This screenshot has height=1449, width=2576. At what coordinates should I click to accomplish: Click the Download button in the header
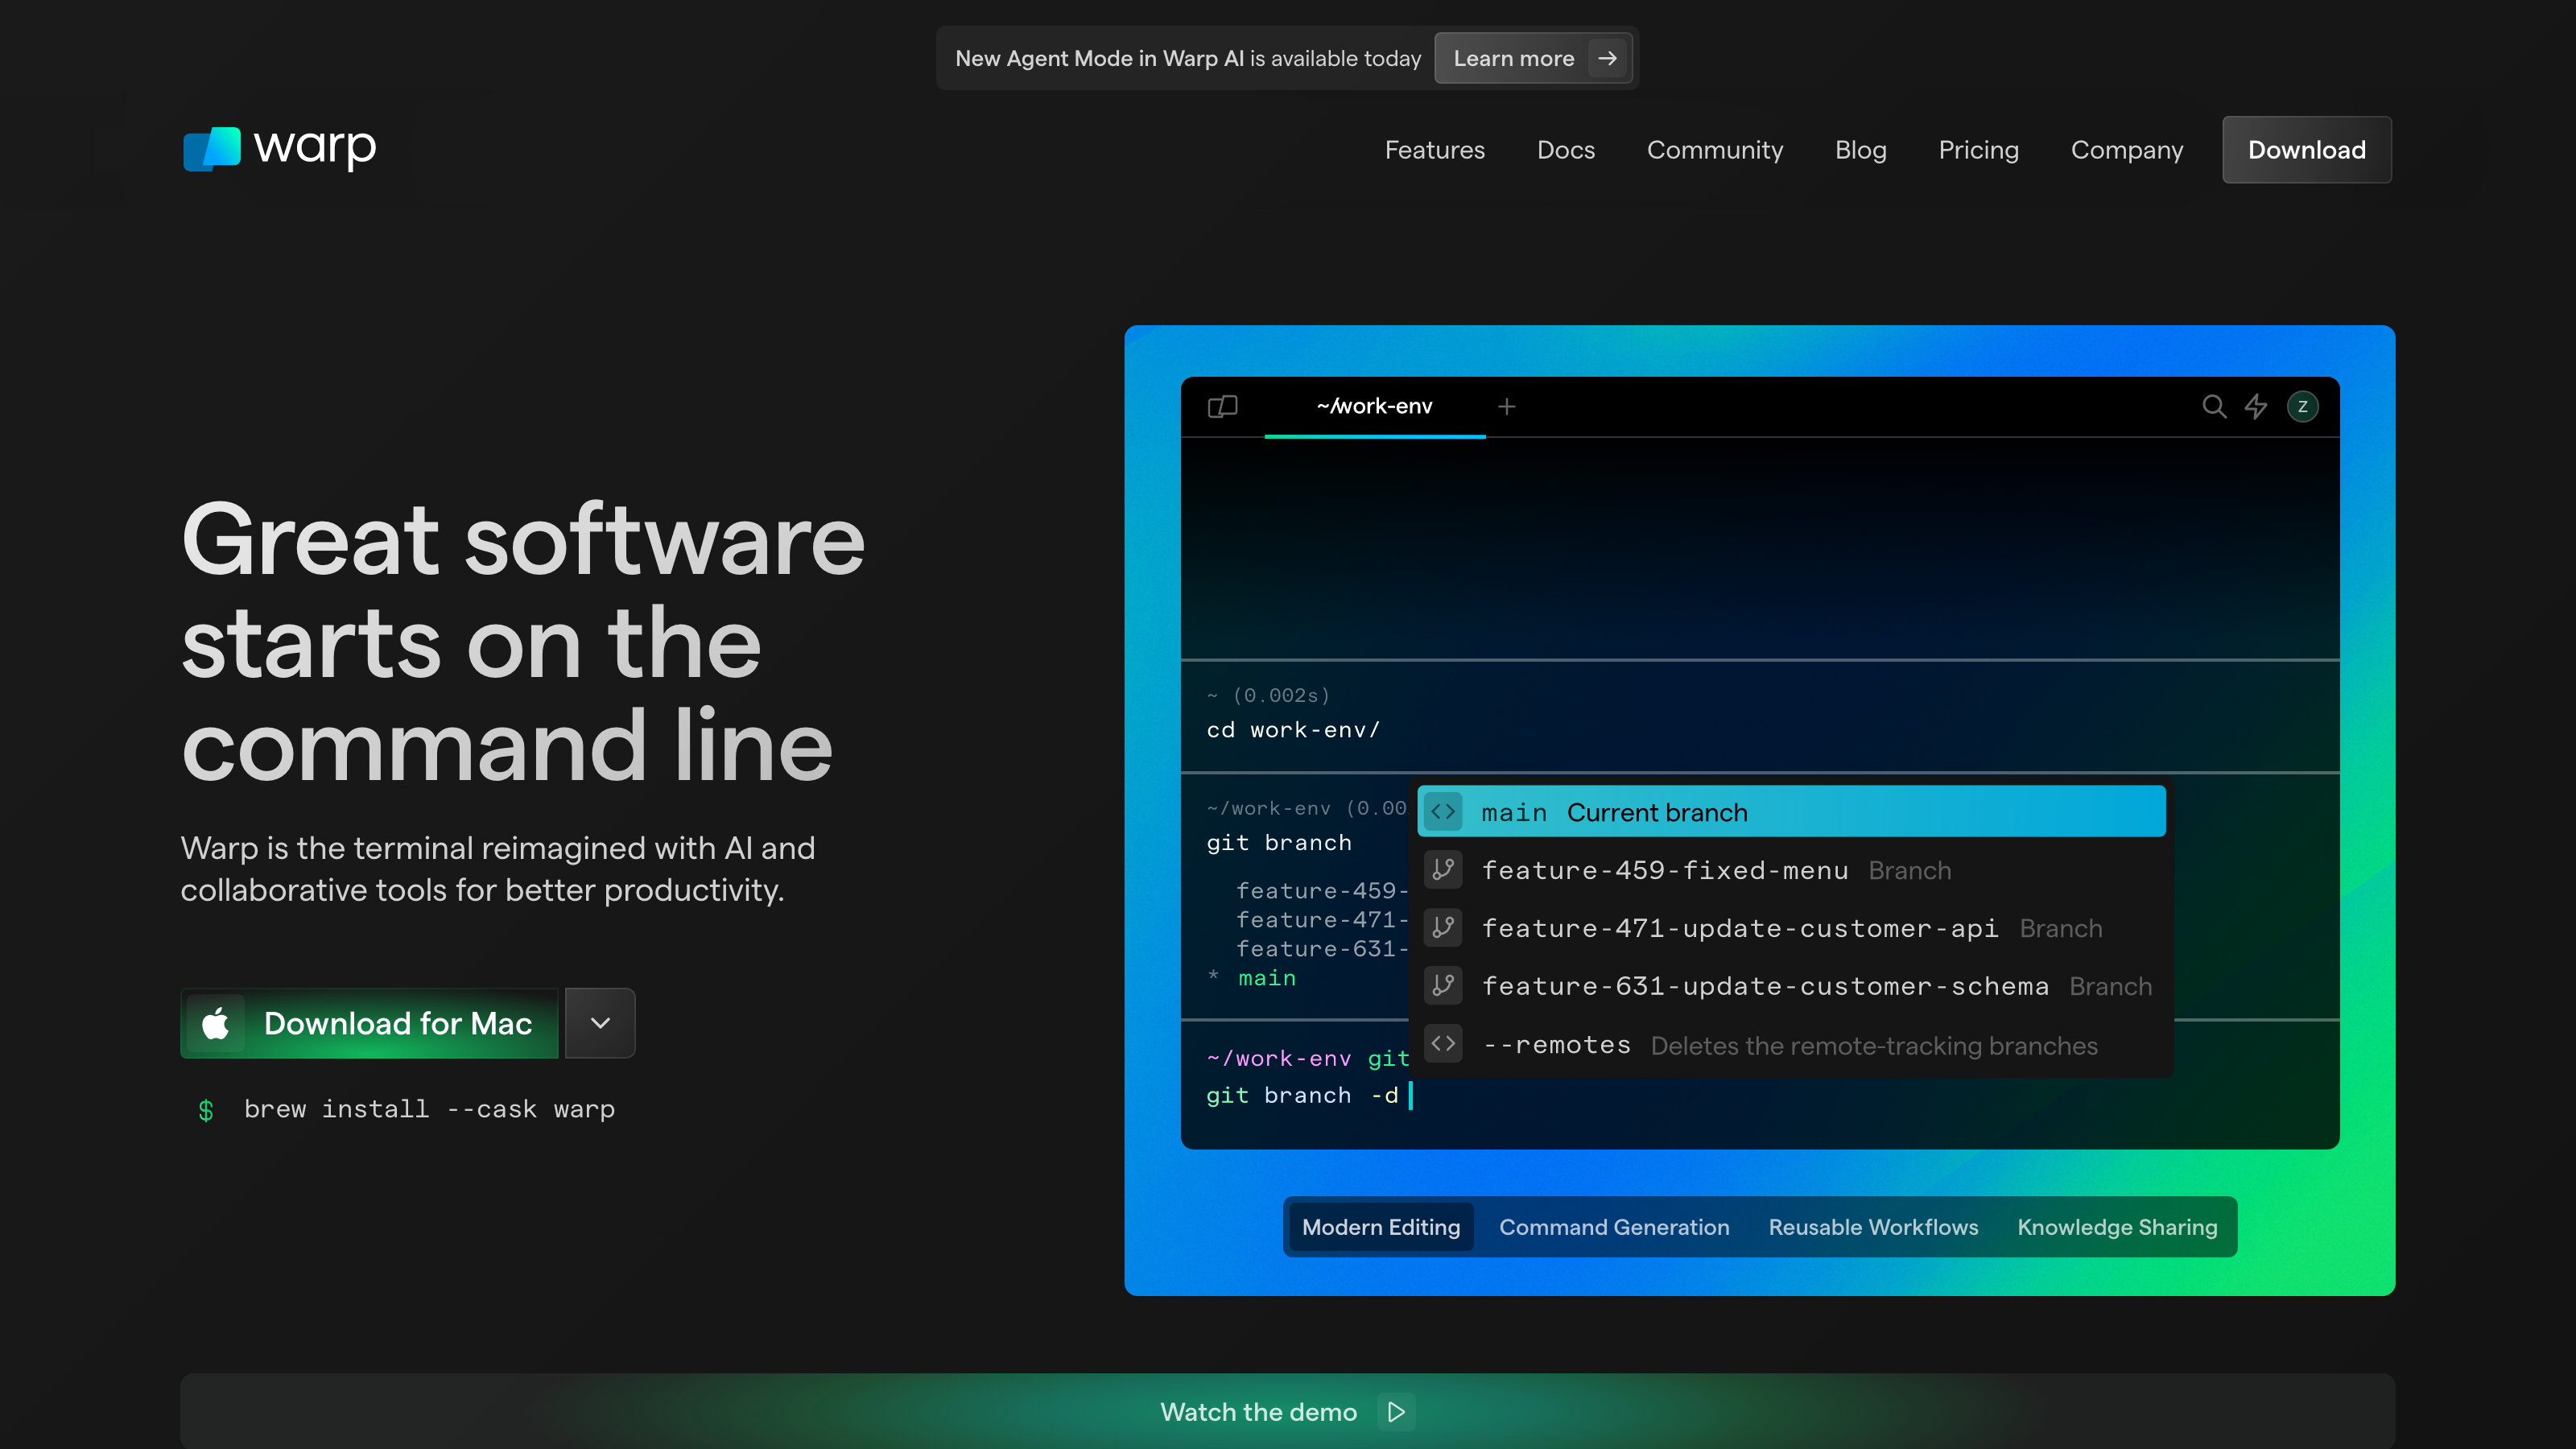2307,150
